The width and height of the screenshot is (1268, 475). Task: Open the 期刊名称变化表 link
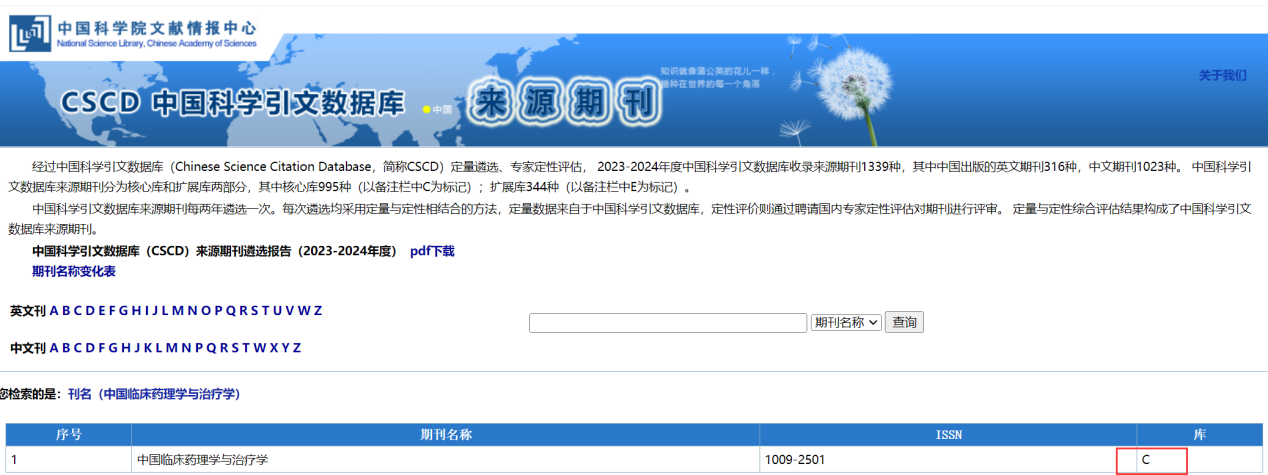click(x=74, y=271)
